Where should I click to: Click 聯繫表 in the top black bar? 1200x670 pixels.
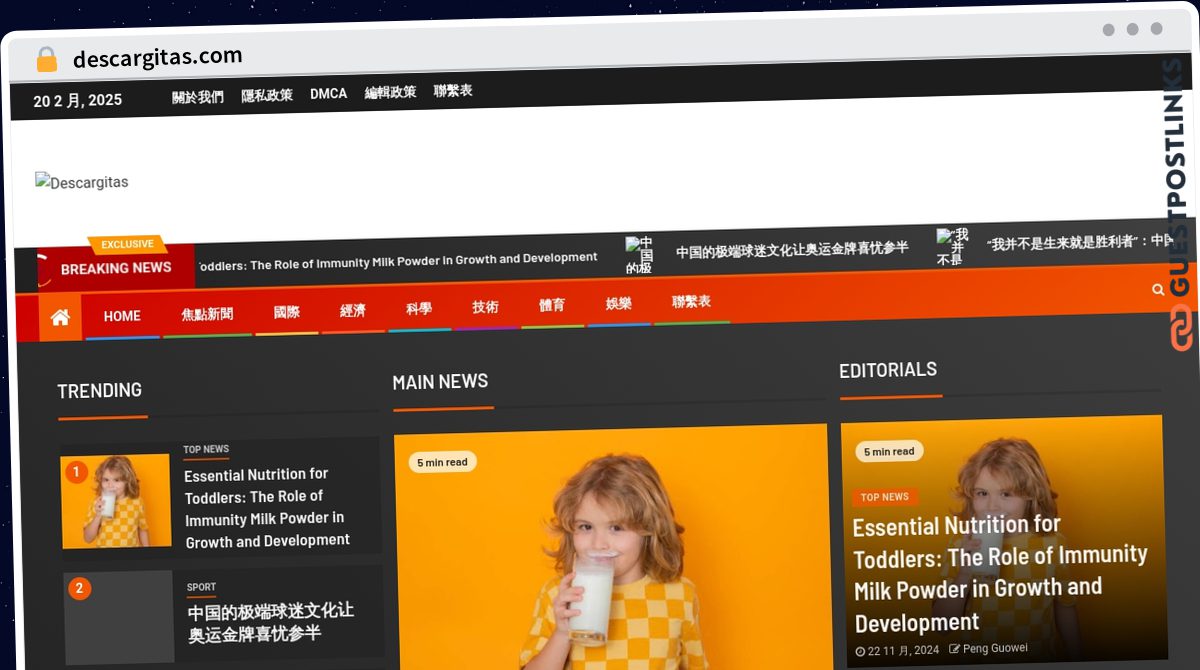pos(453,91)
